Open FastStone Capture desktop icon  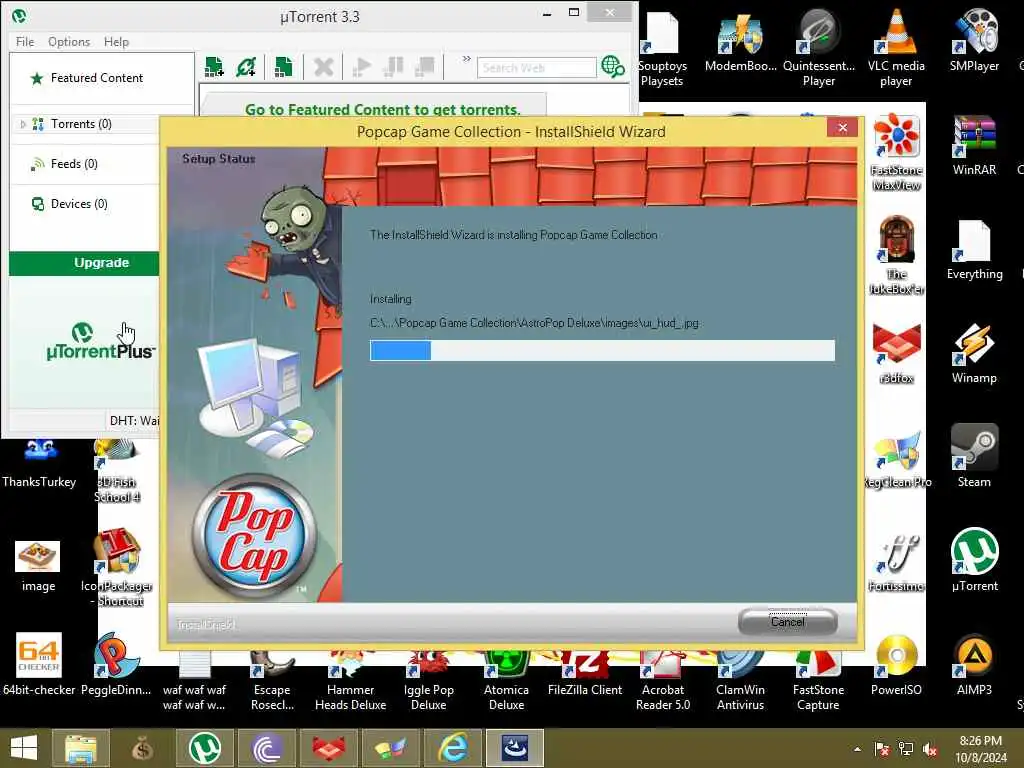(818, 679)
